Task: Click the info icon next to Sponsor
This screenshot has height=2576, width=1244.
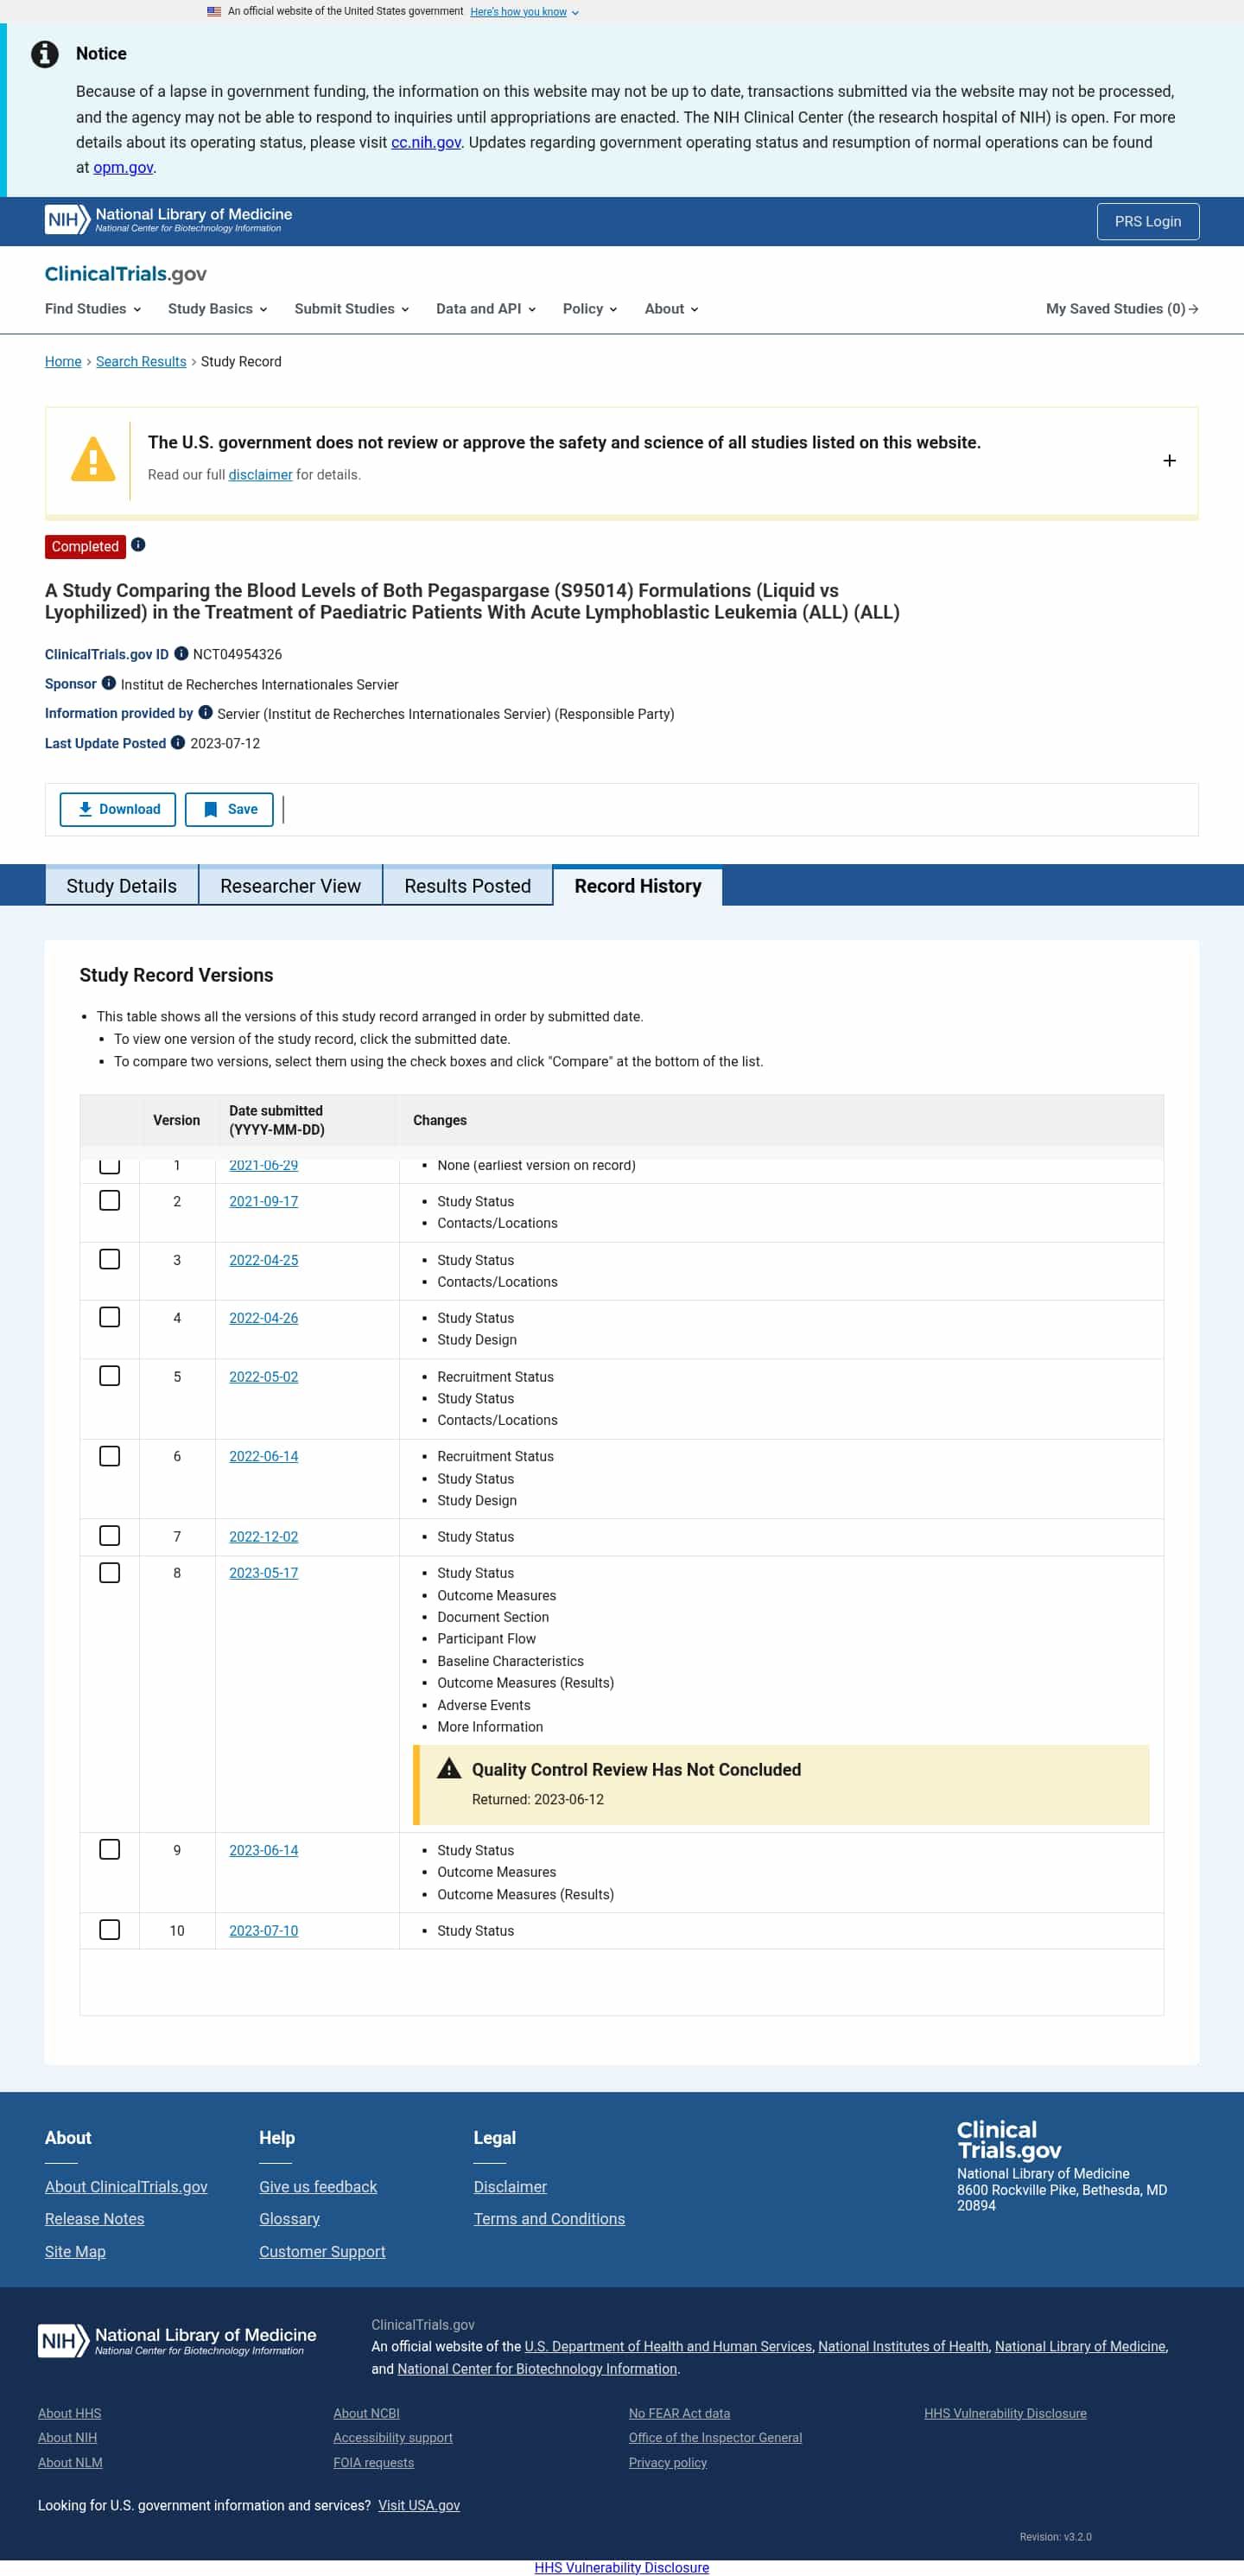Action: click(x=109, y=684)
